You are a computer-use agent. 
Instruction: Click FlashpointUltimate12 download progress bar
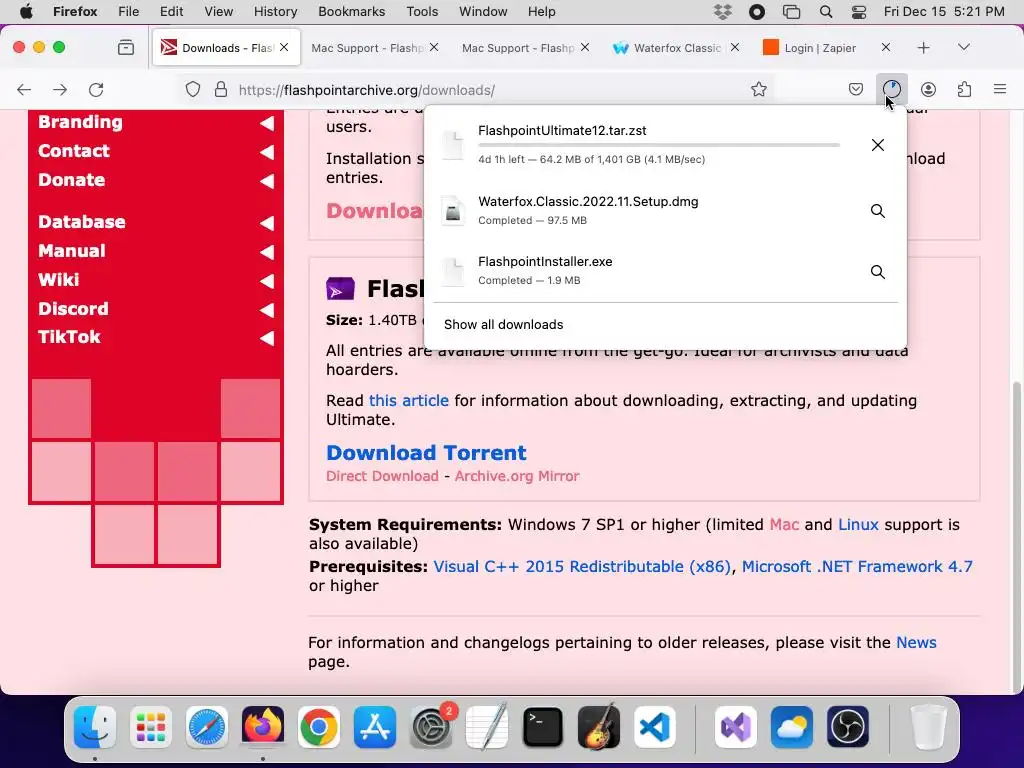(x=659, y=145)
